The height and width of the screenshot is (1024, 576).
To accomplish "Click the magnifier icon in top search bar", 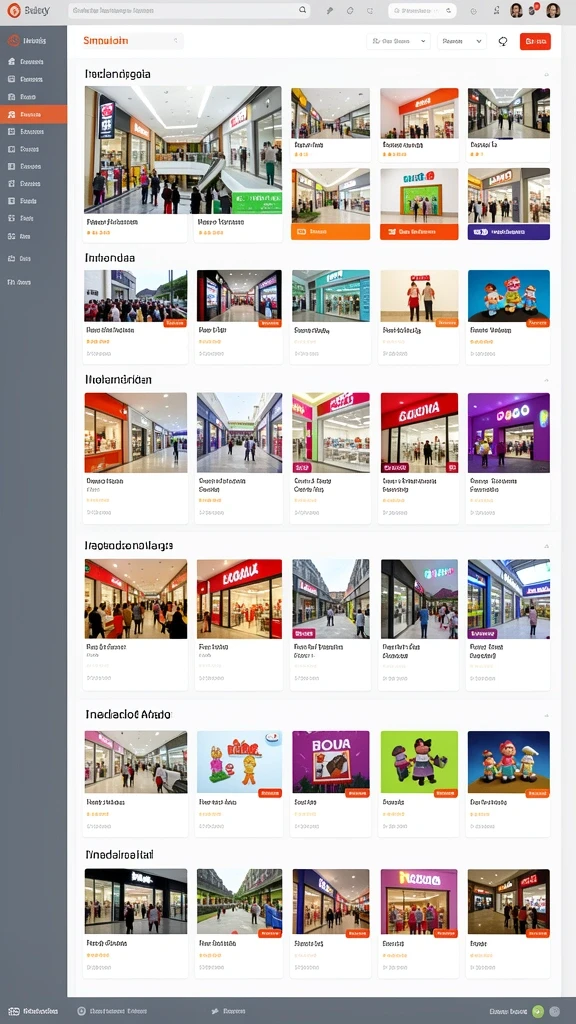I will click(x=302, y=10).
